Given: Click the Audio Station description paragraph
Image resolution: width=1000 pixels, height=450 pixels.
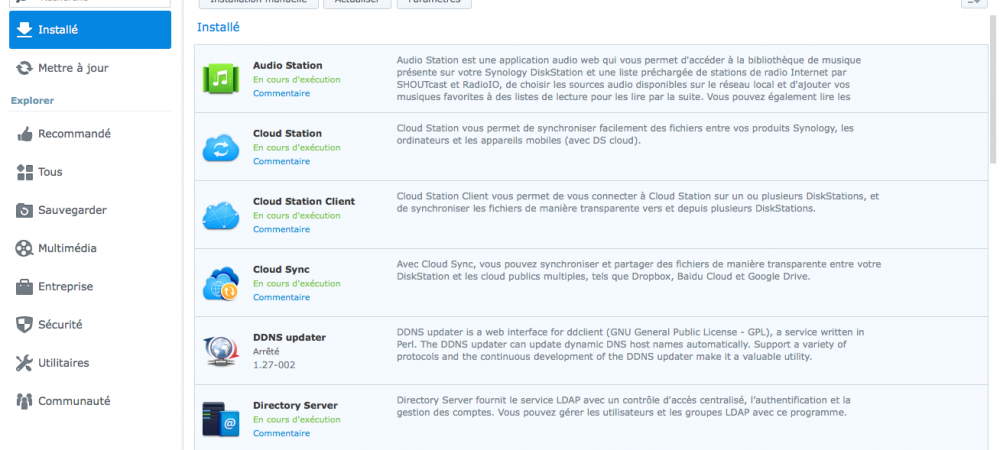Looking at the screenshot, I should [x=629, y=79].
